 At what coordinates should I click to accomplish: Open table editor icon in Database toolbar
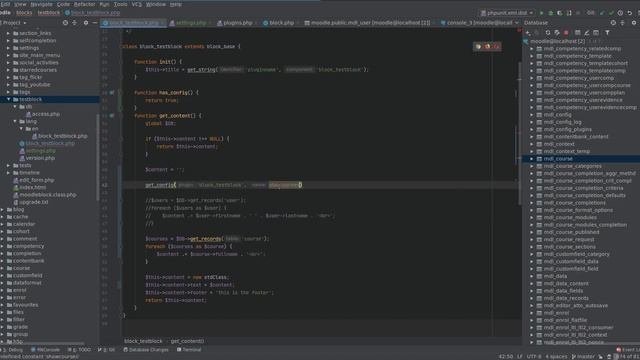pyautogui.click(x=577, y=33)
